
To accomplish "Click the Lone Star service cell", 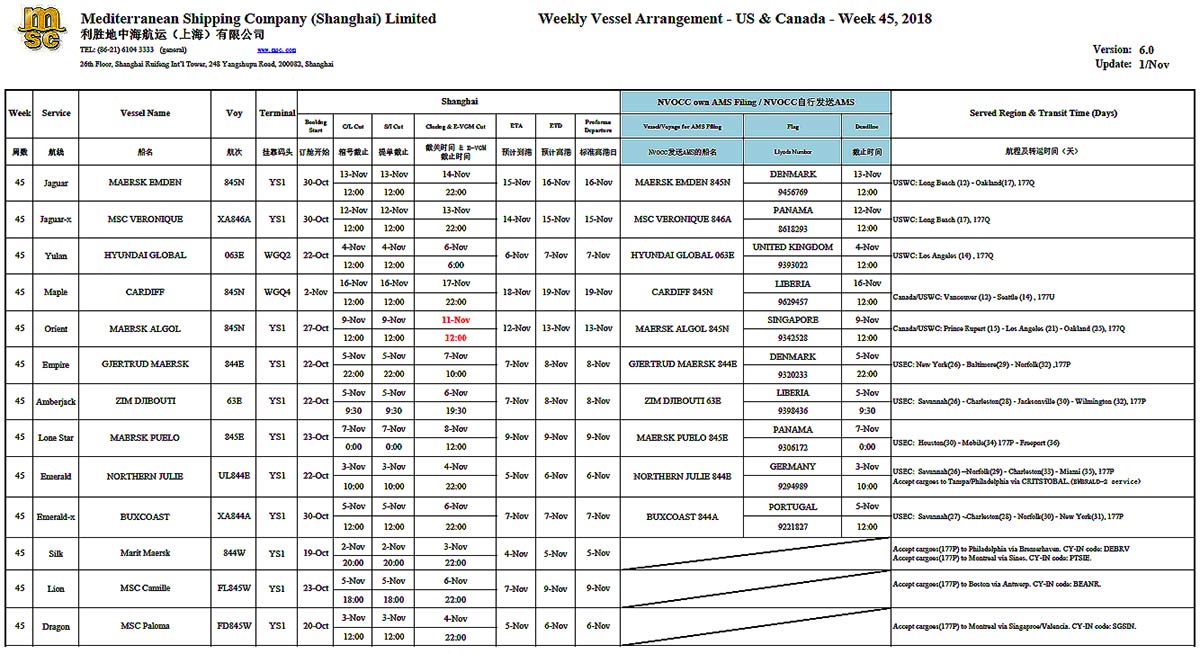I will [56, 438].
